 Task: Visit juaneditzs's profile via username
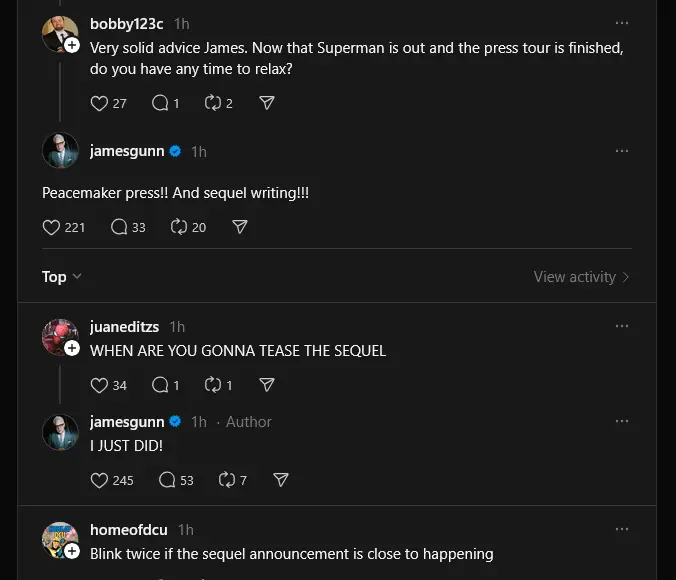(x=124, y=327)
